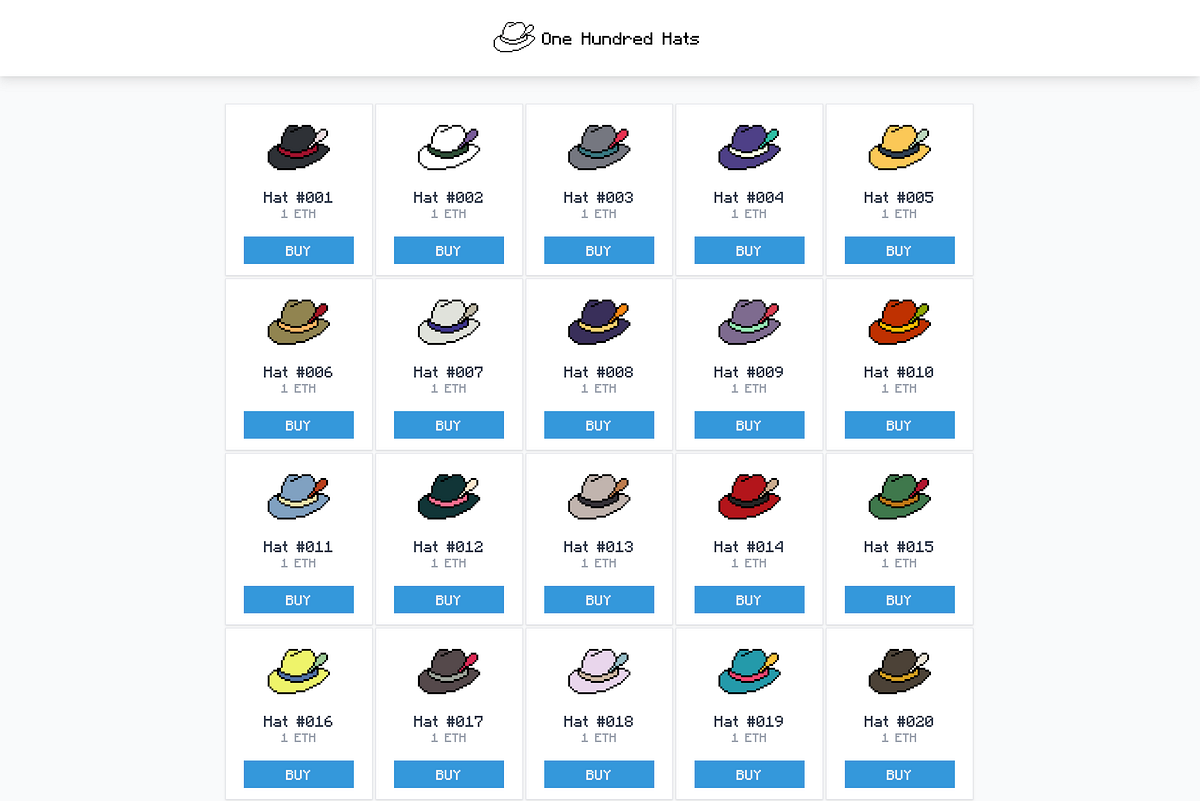
Task: Open the gray hat image for Hat #003
Action: [x=598, y=145]
